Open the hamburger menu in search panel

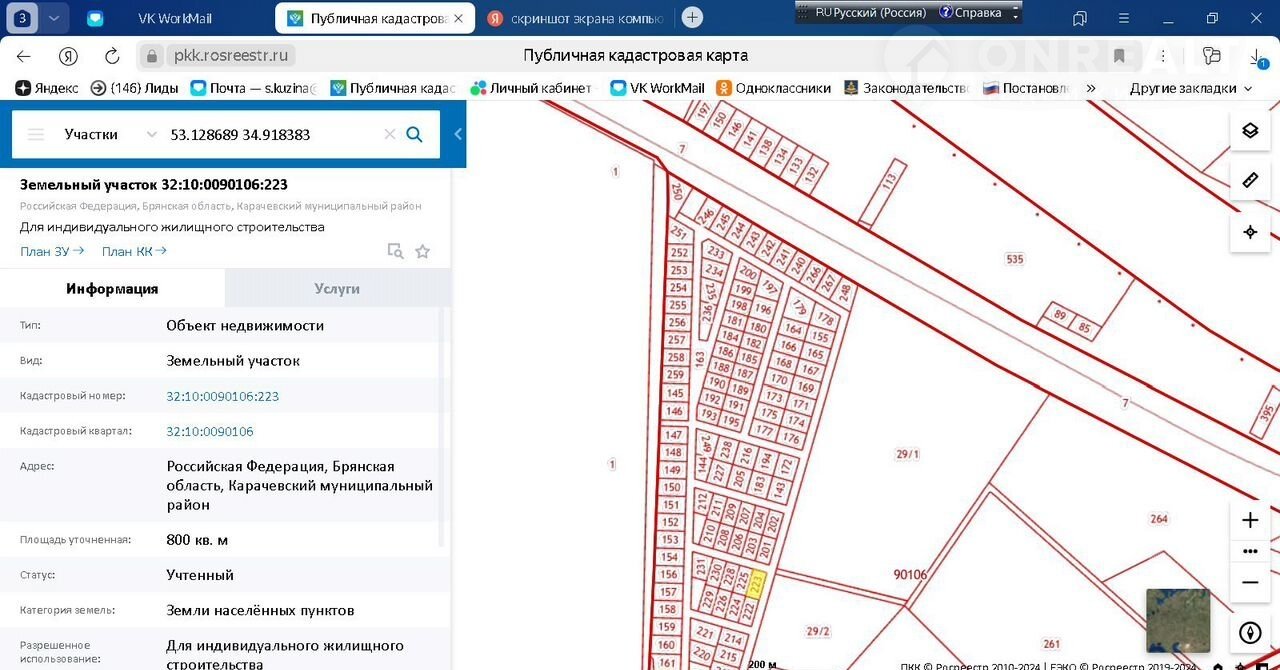tap(36, 134)
